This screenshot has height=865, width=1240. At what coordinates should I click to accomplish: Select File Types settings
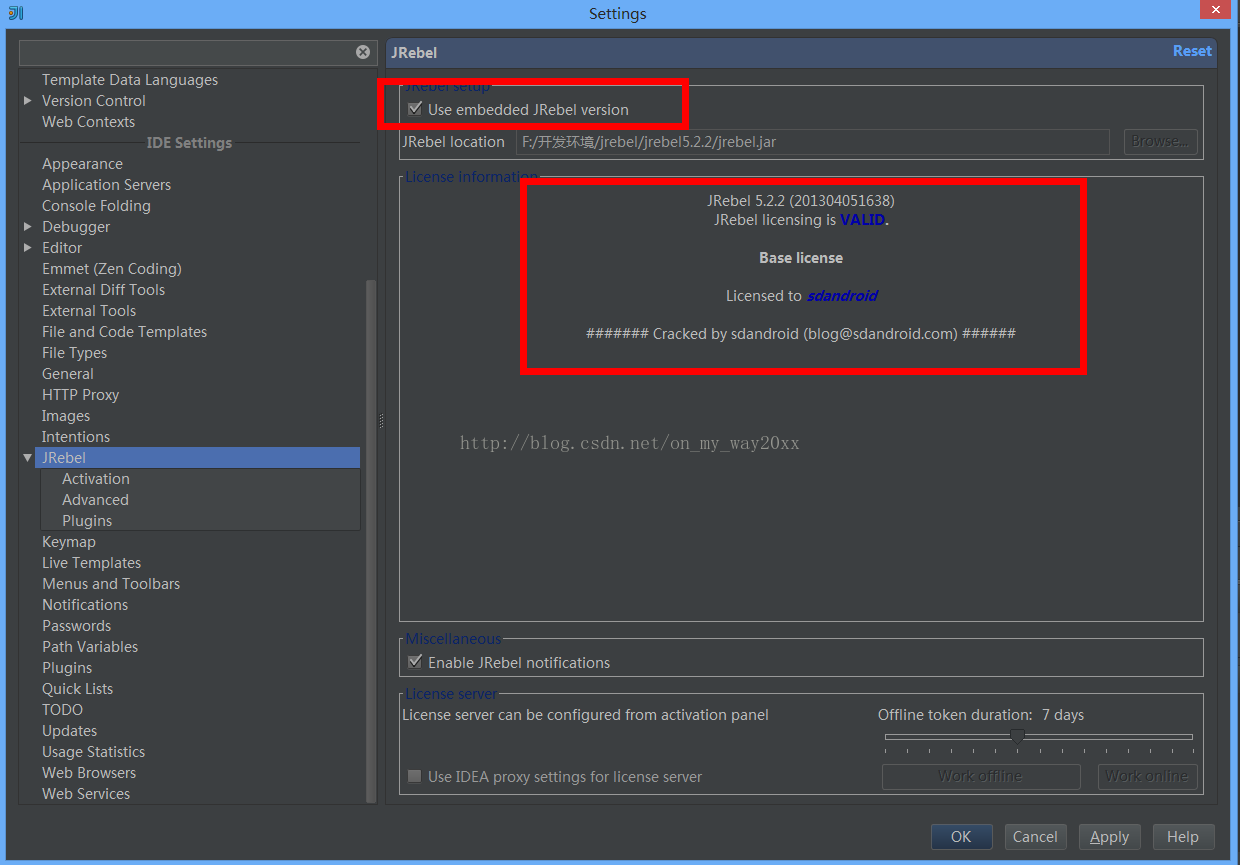click(74, 353)
